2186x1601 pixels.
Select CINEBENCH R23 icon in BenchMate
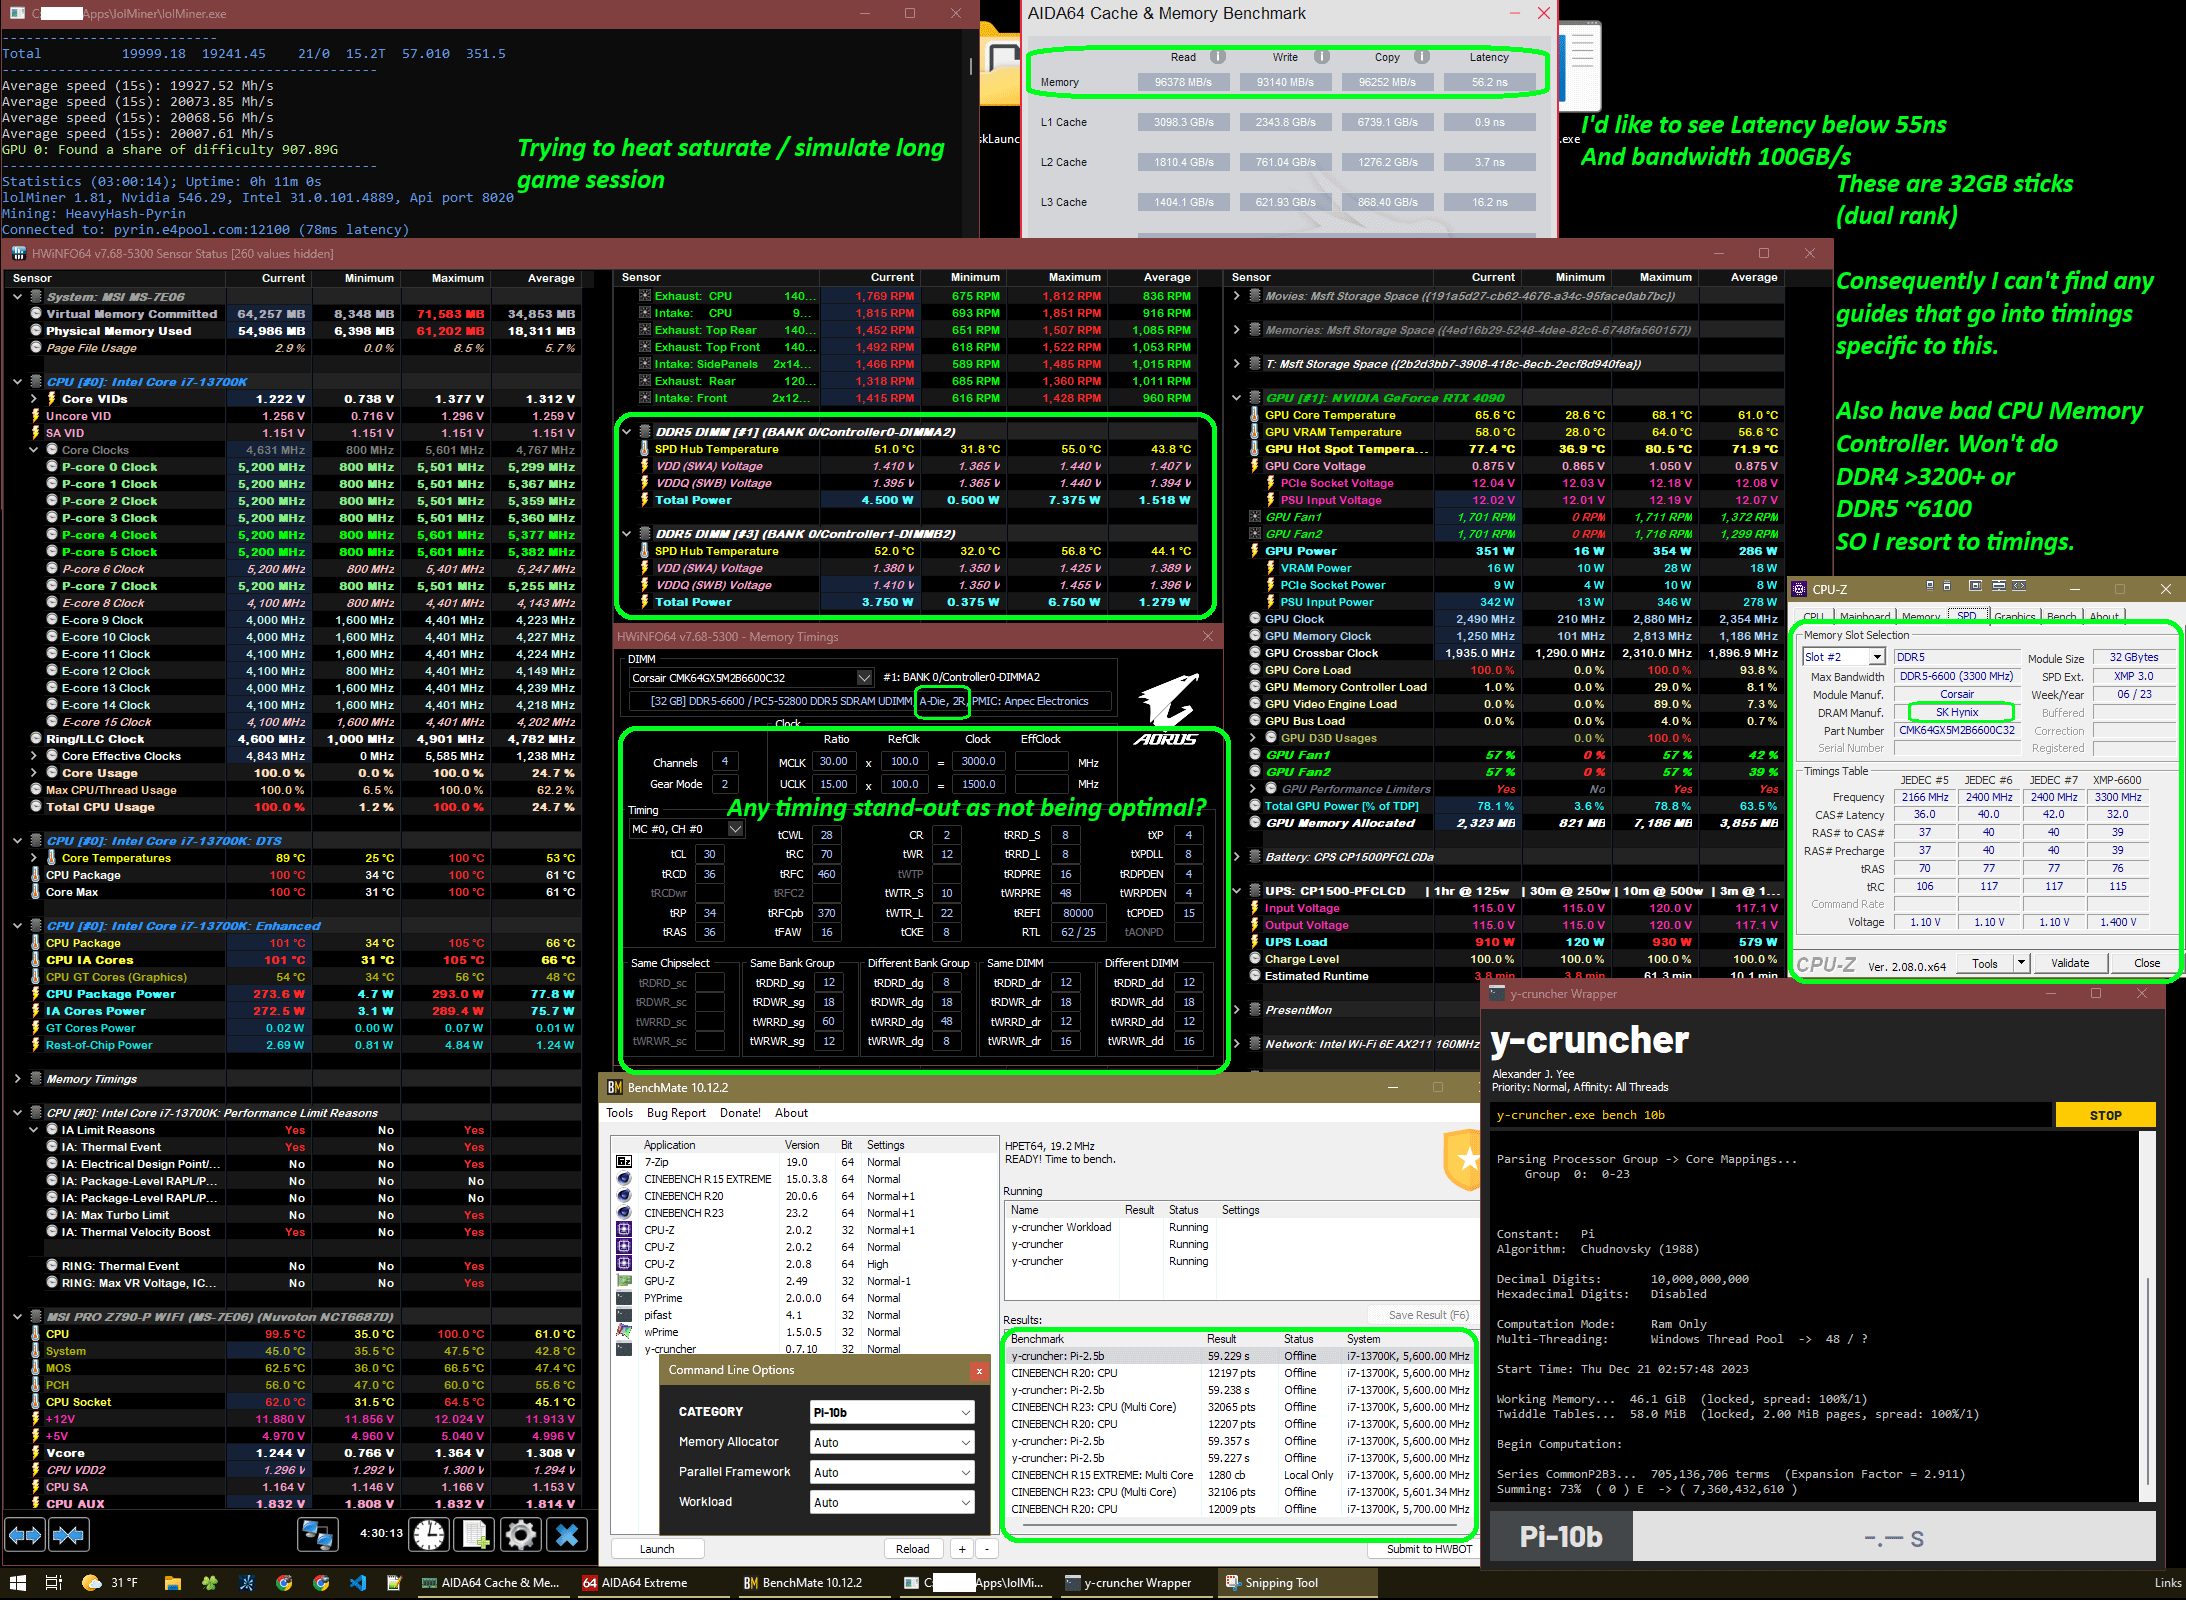click(x=624, y=1213)
